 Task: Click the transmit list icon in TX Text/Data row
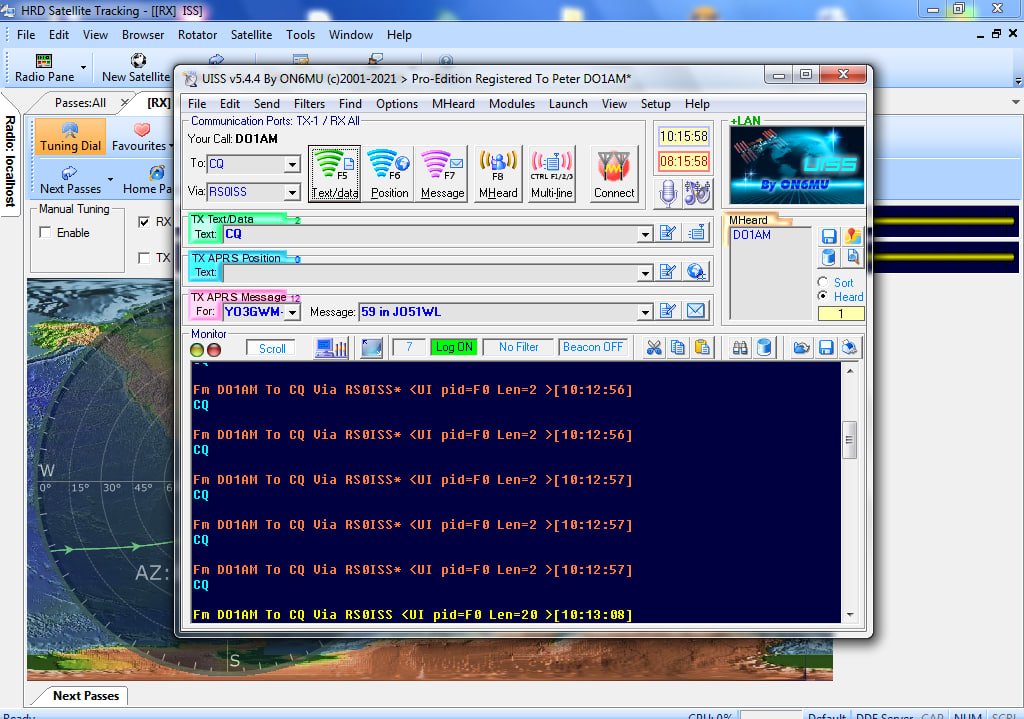point(696,233)
